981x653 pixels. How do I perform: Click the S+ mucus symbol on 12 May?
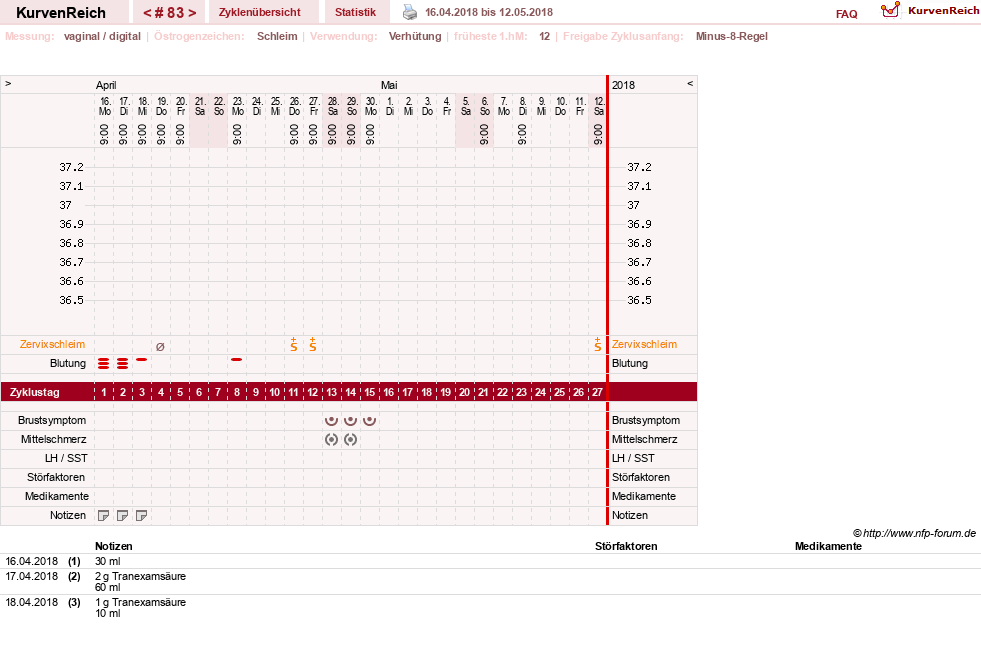[x=597, y=345]
